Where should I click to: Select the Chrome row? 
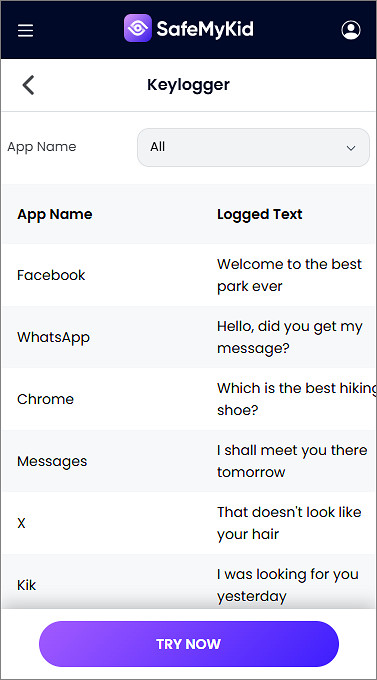(189, 399)
